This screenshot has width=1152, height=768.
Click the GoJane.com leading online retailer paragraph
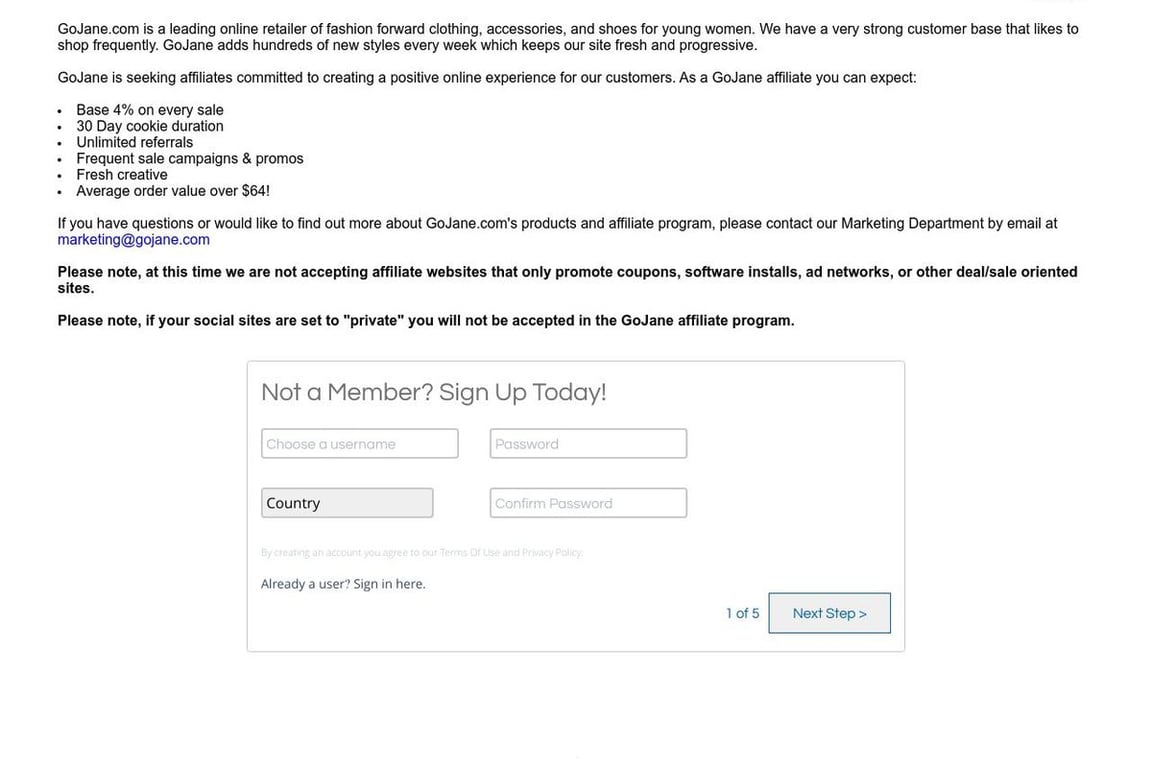coord(567,37)
